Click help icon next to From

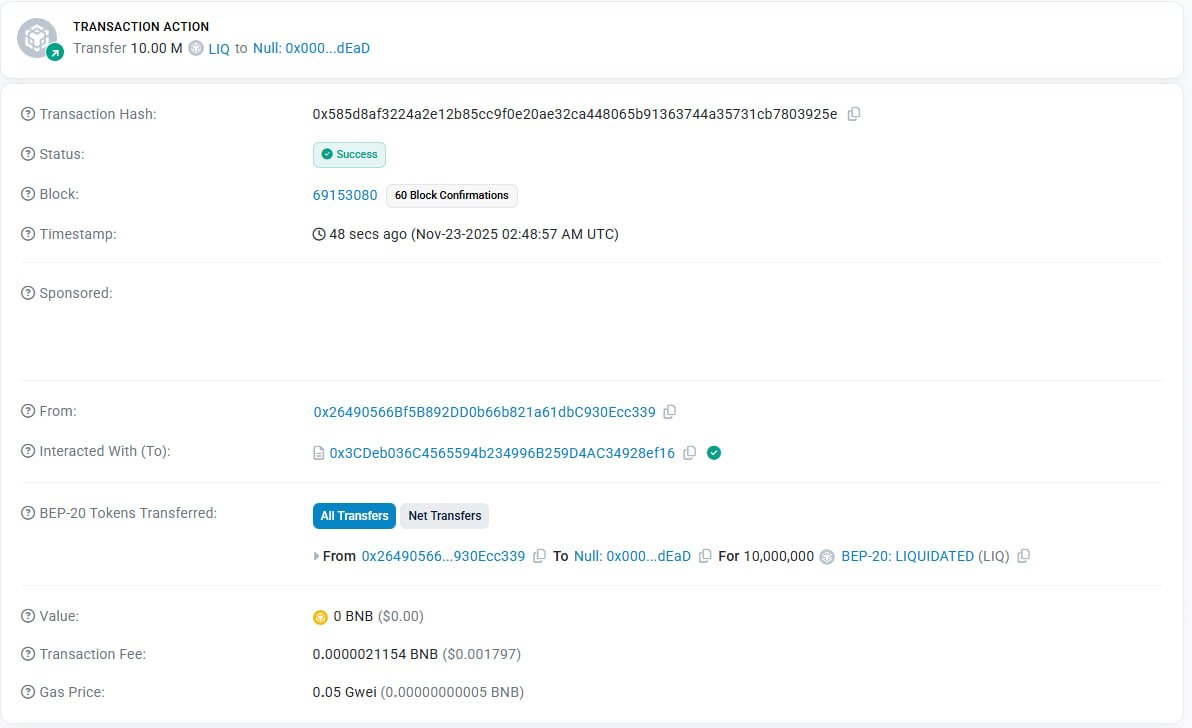(x=28, y=411)
